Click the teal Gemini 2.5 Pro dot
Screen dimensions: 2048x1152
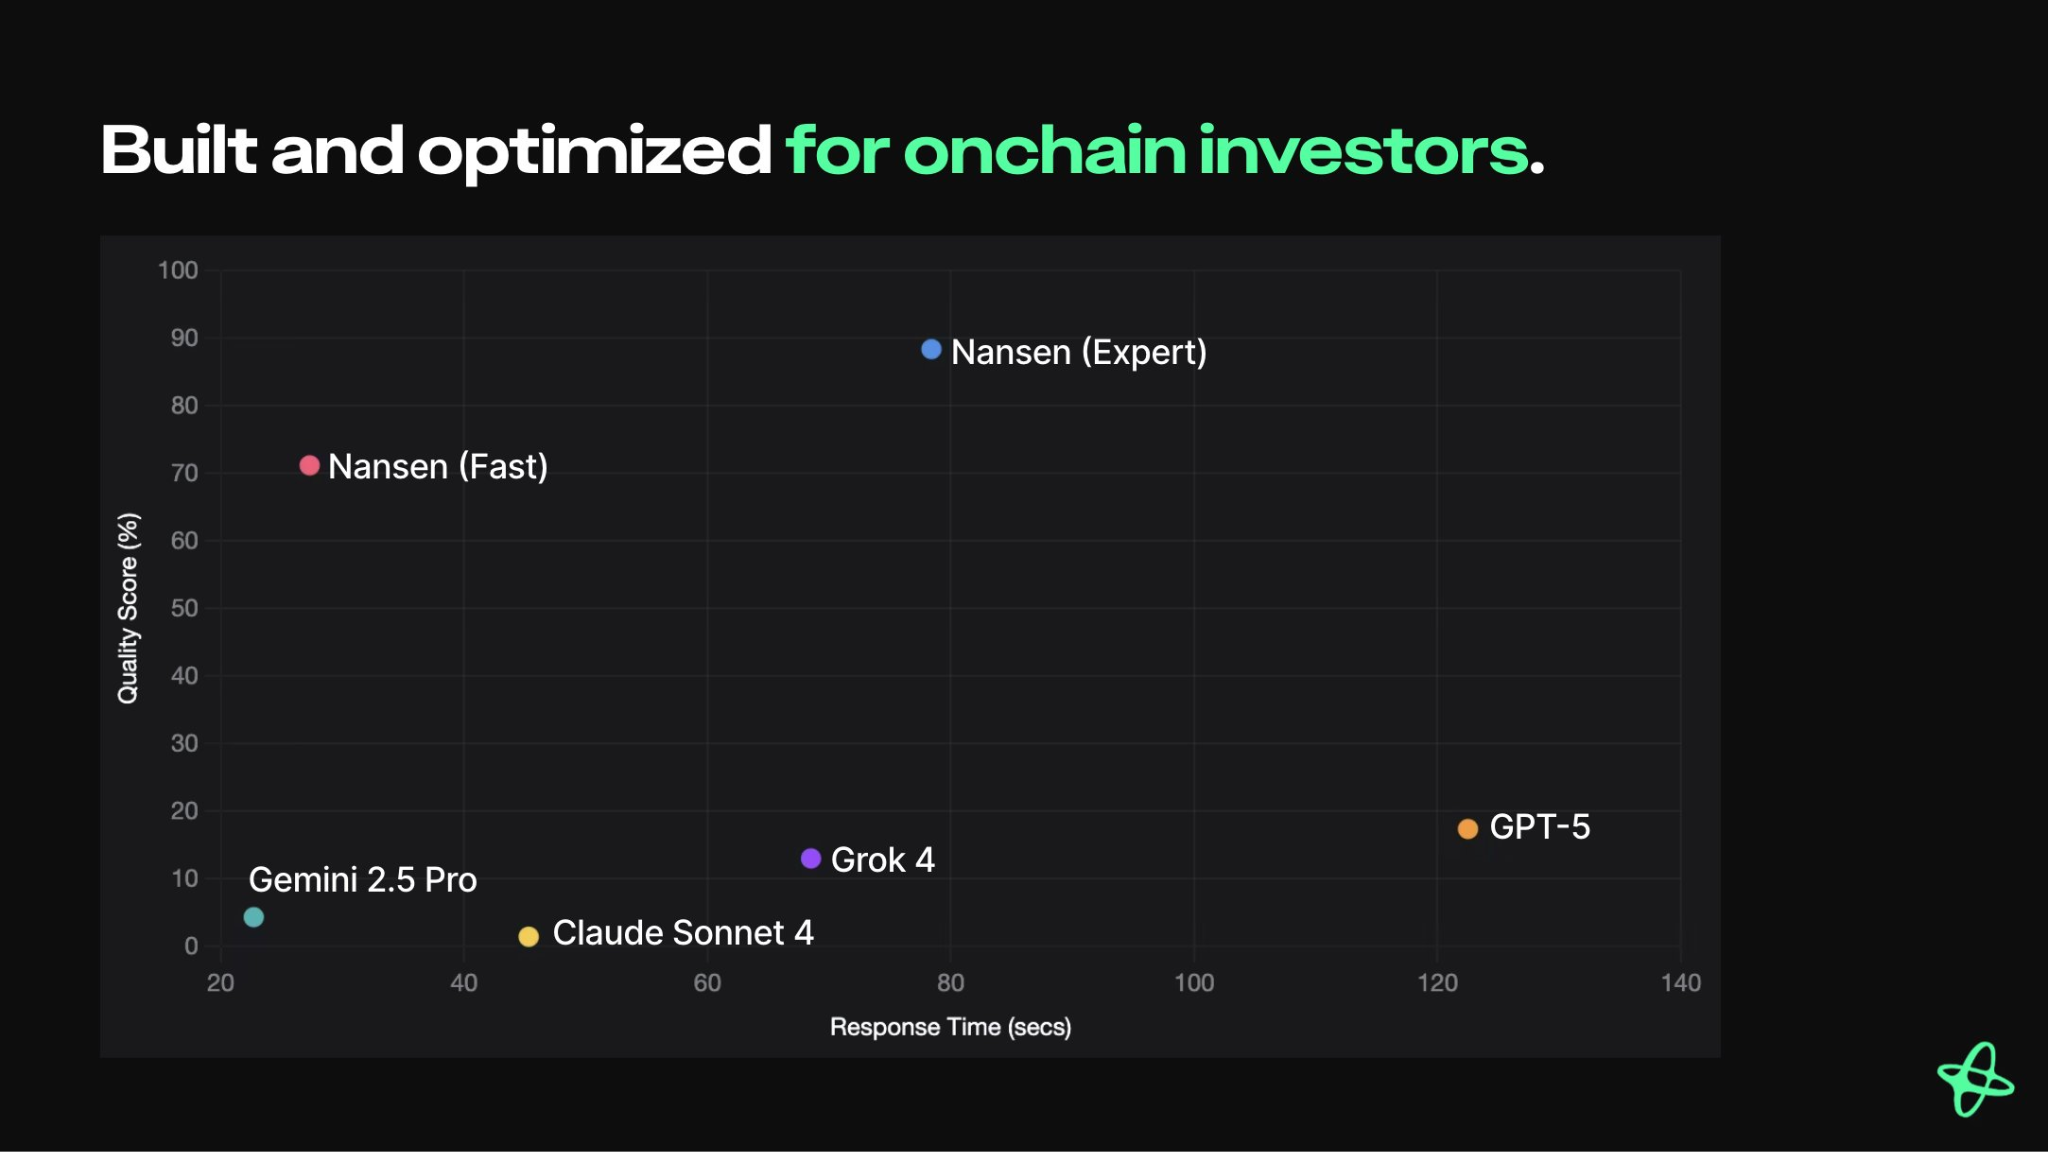(x=254, y=918)
